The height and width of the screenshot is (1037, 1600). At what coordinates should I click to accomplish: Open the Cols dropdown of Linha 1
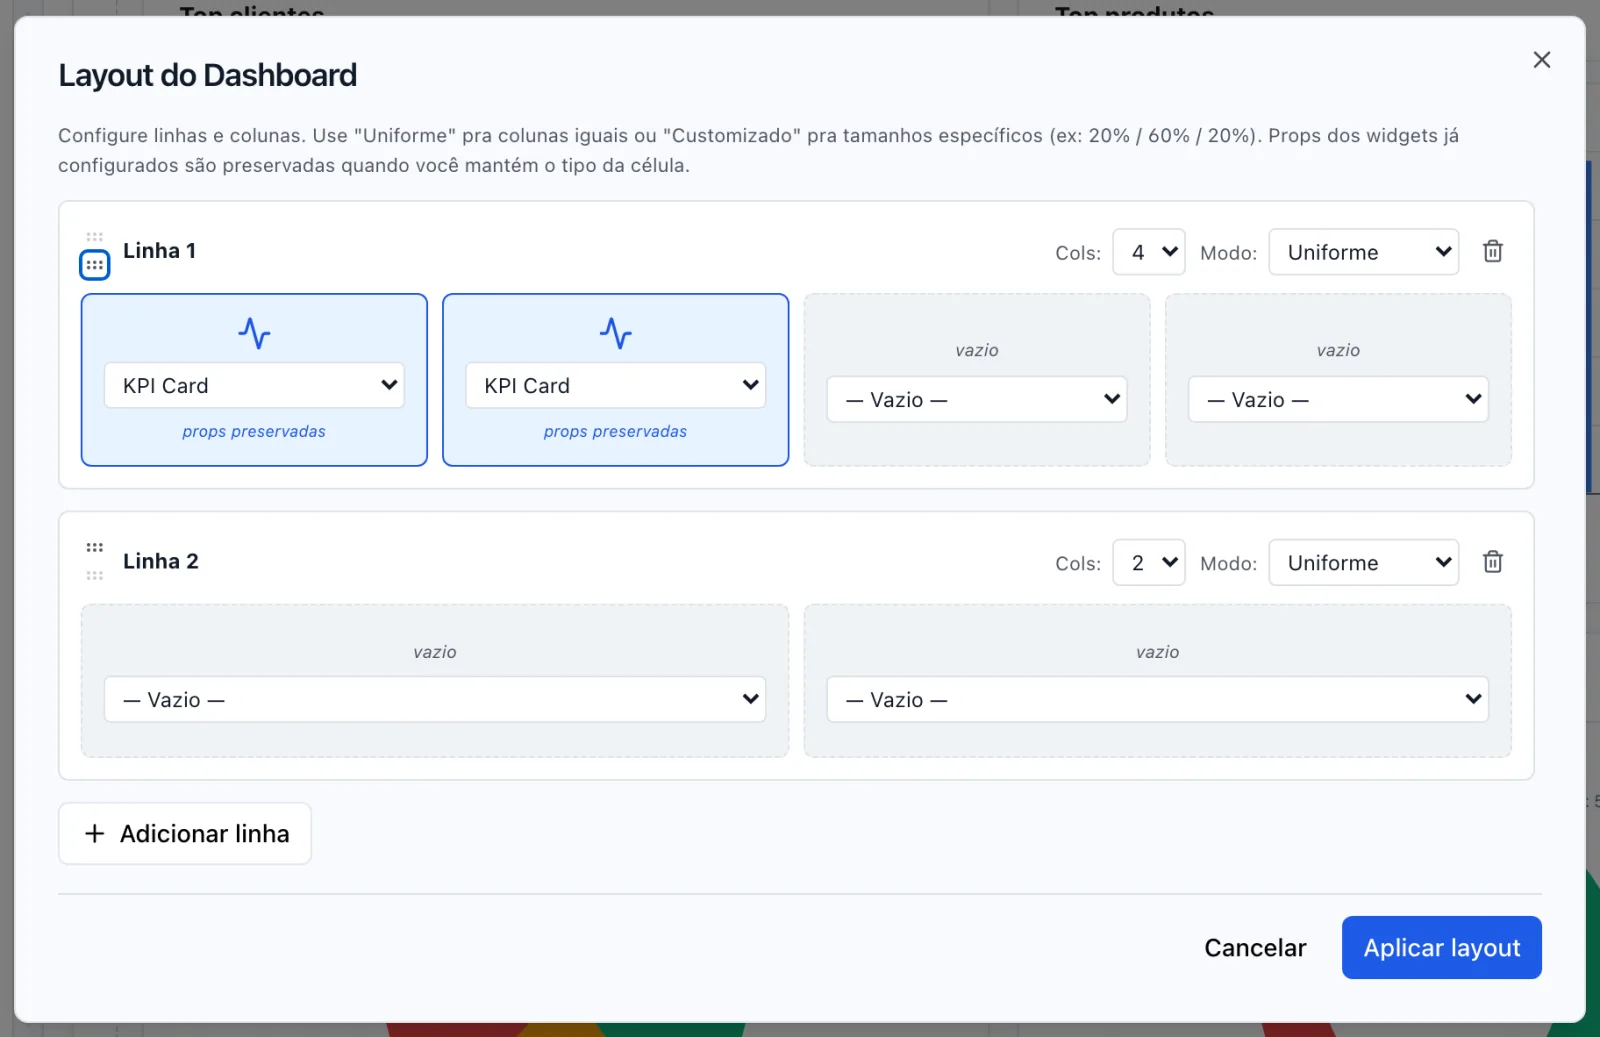click(x=1149, y=252)
